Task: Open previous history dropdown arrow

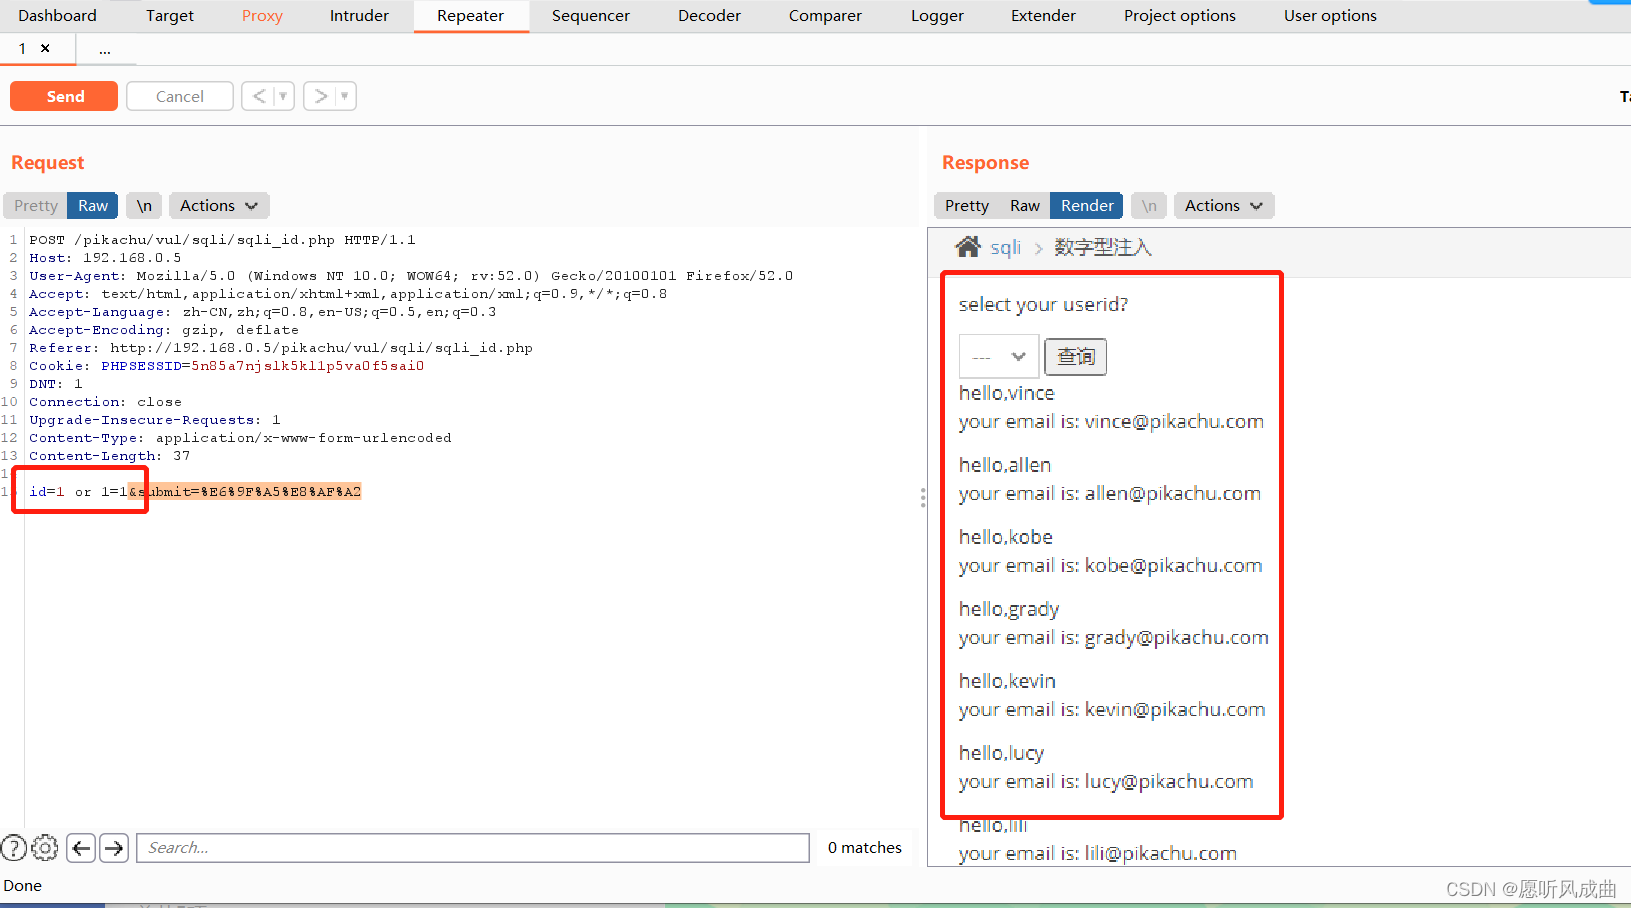Action: pos(283,96)
